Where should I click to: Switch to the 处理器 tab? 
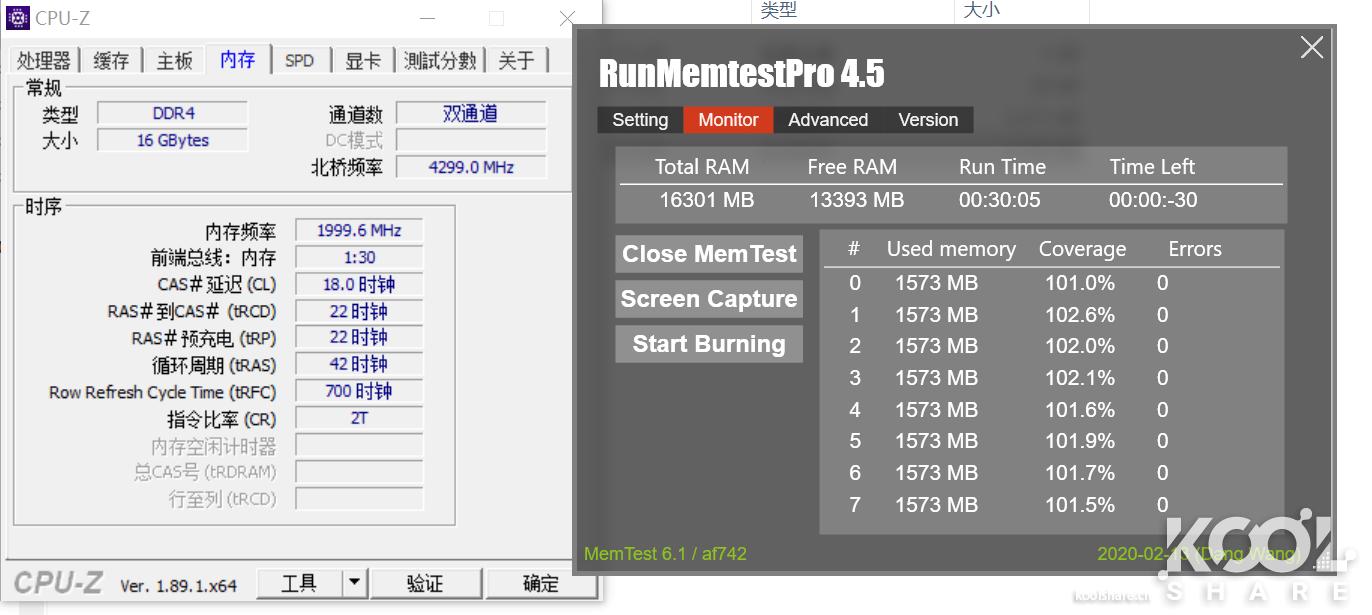[44, 60]
